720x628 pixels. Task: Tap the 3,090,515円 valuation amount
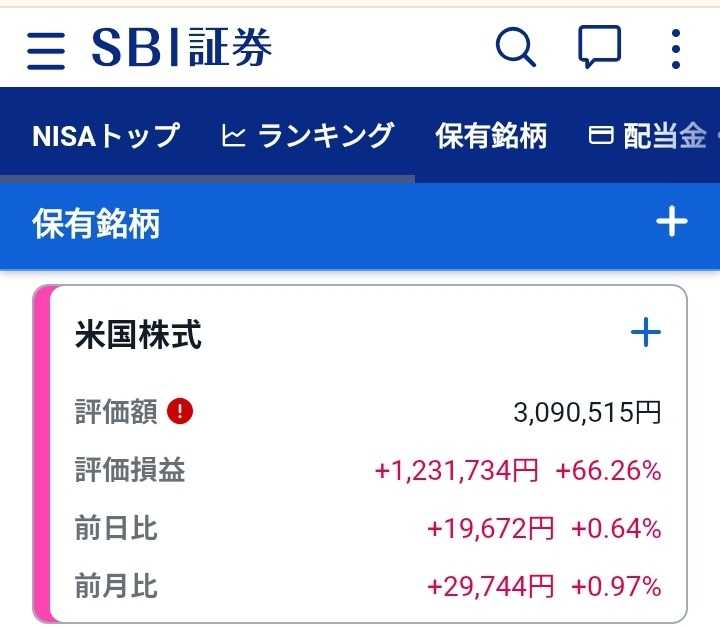[586, 412]
